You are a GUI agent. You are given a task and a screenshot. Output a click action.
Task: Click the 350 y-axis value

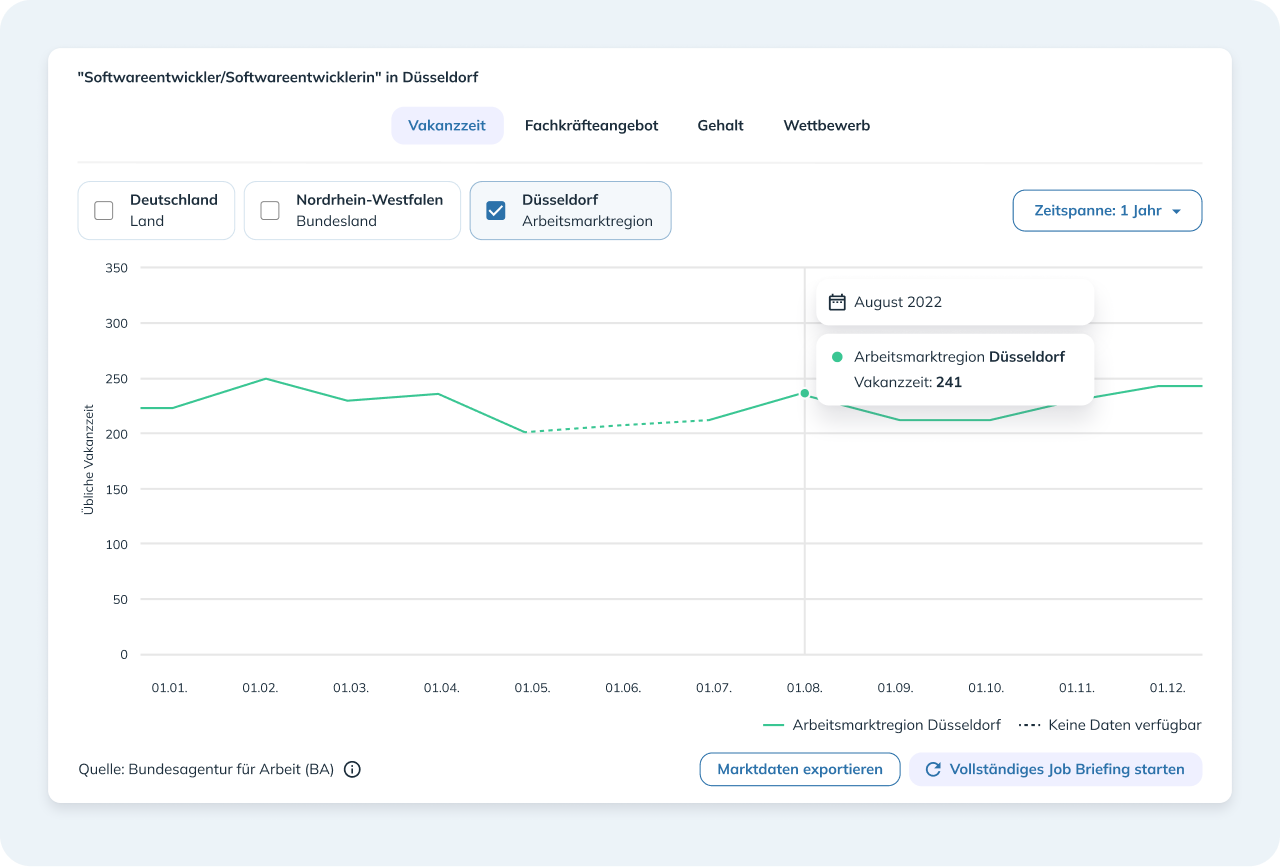click(x=116, y=268)
